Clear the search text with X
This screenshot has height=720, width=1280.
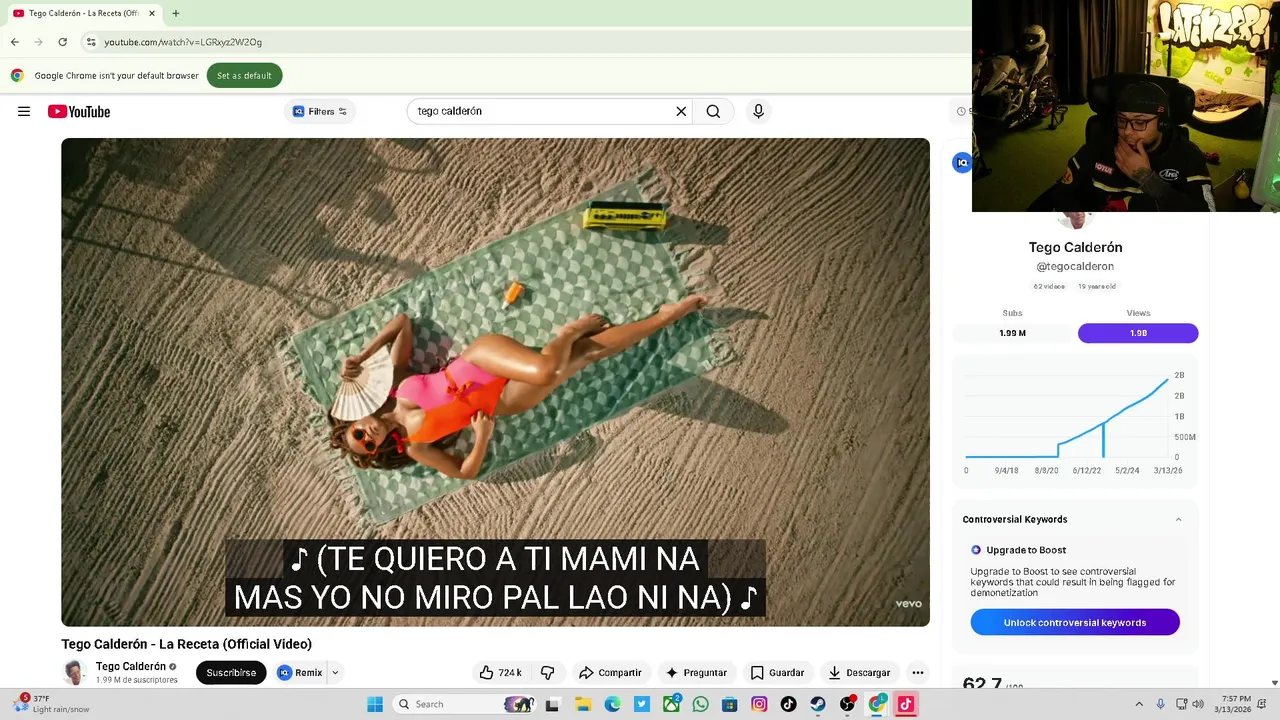(681, 111)
